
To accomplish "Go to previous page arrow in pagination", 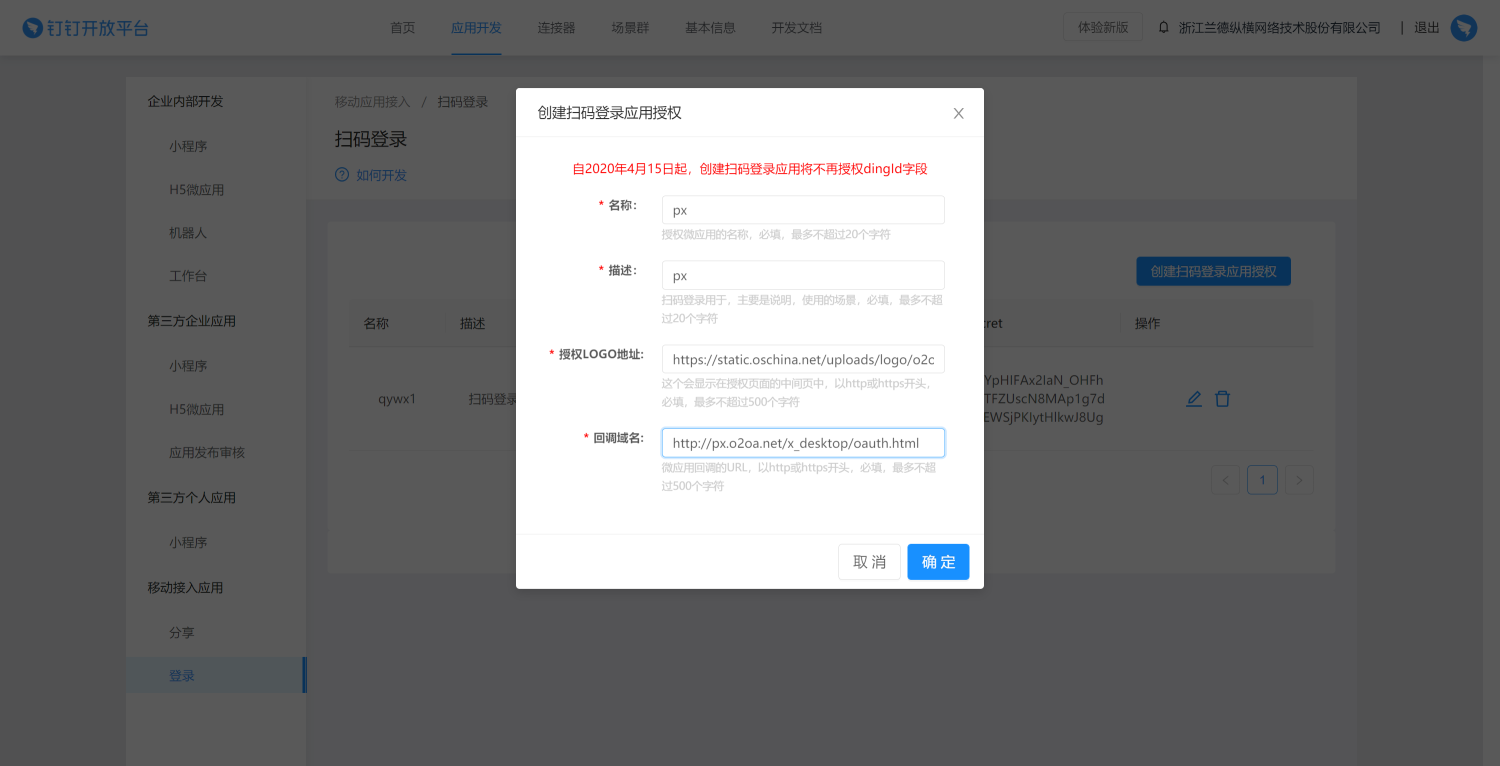I will [1226, 480].
